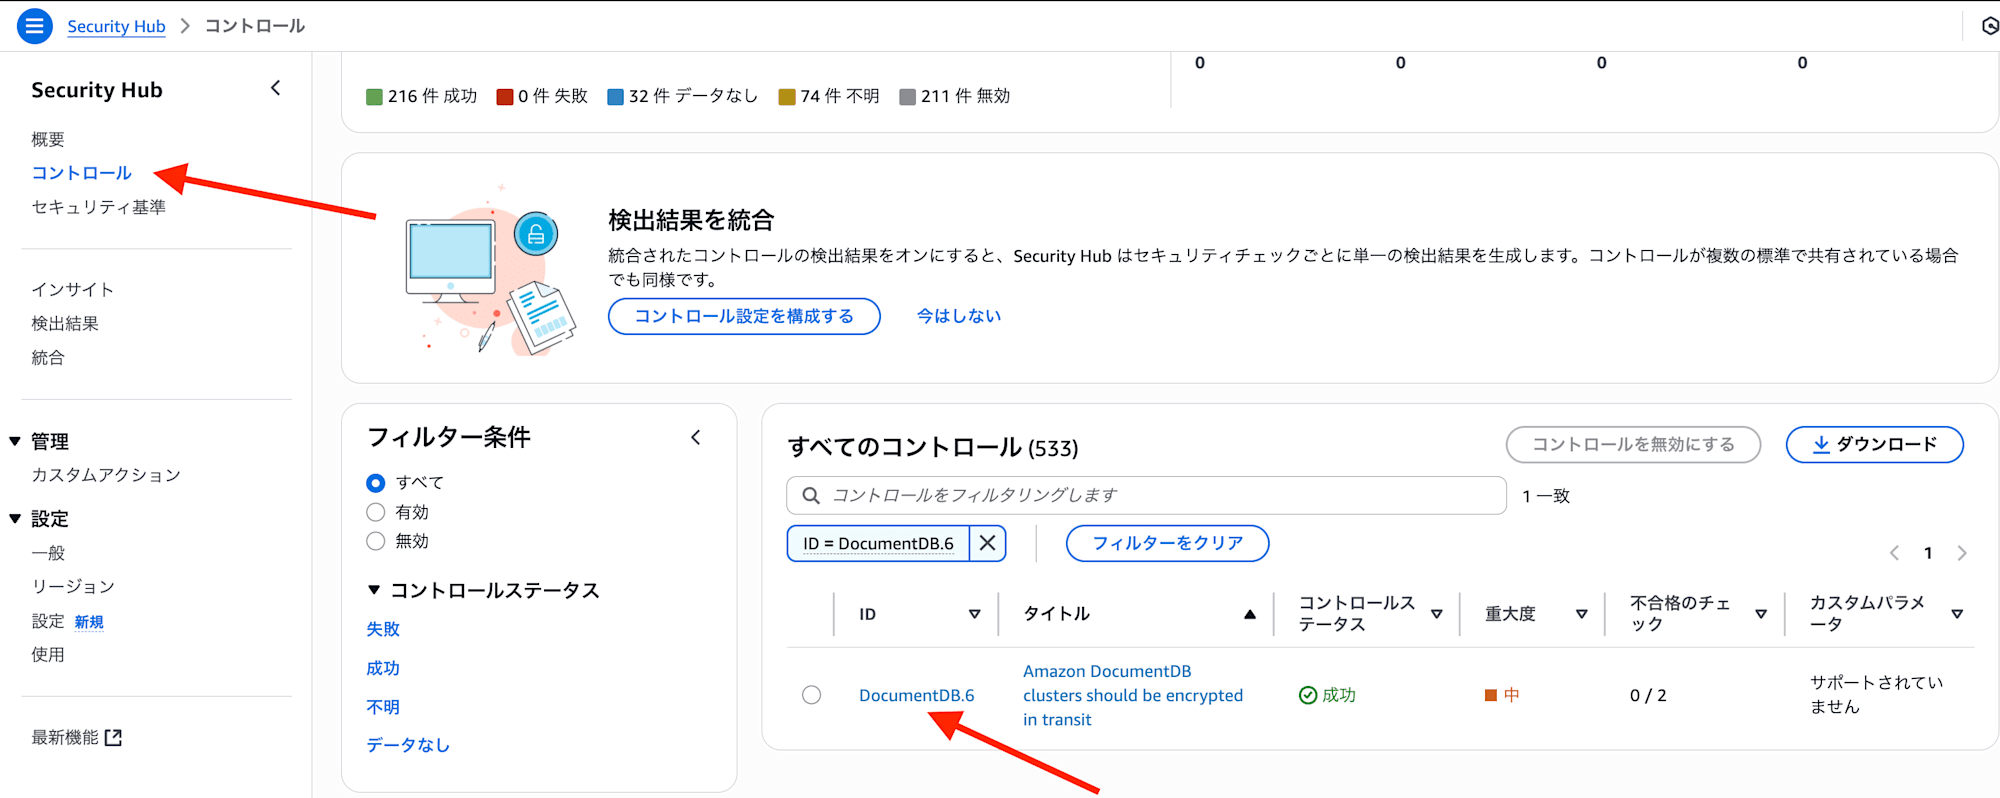
Task: Open 使用 in the sidebar
Action: click(48, 654)
